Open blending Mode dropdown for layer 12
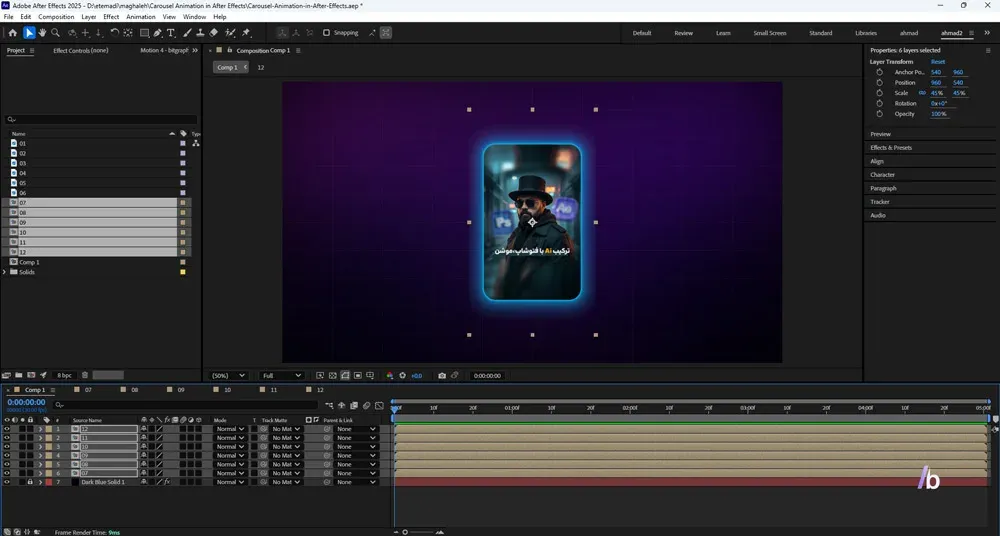 pos(230,429)
